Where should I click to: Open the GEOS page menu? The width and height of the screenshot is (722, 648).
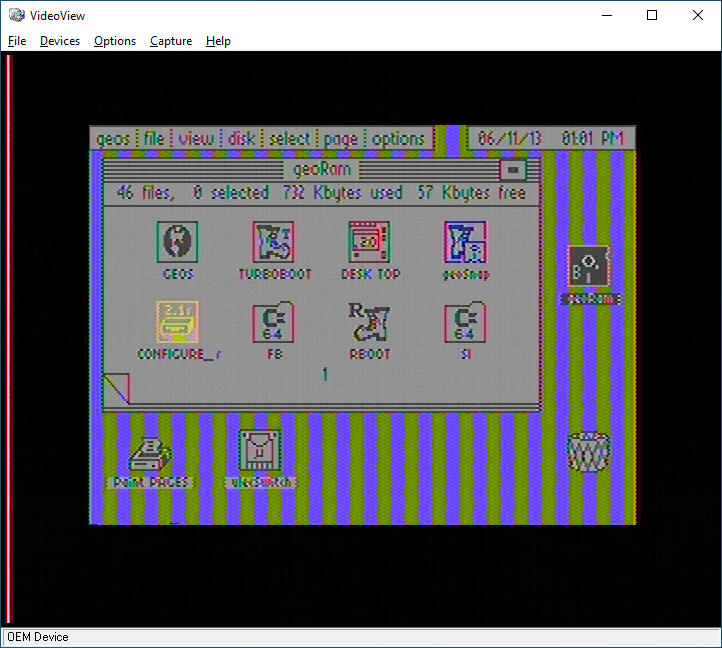tap(341, 140)
